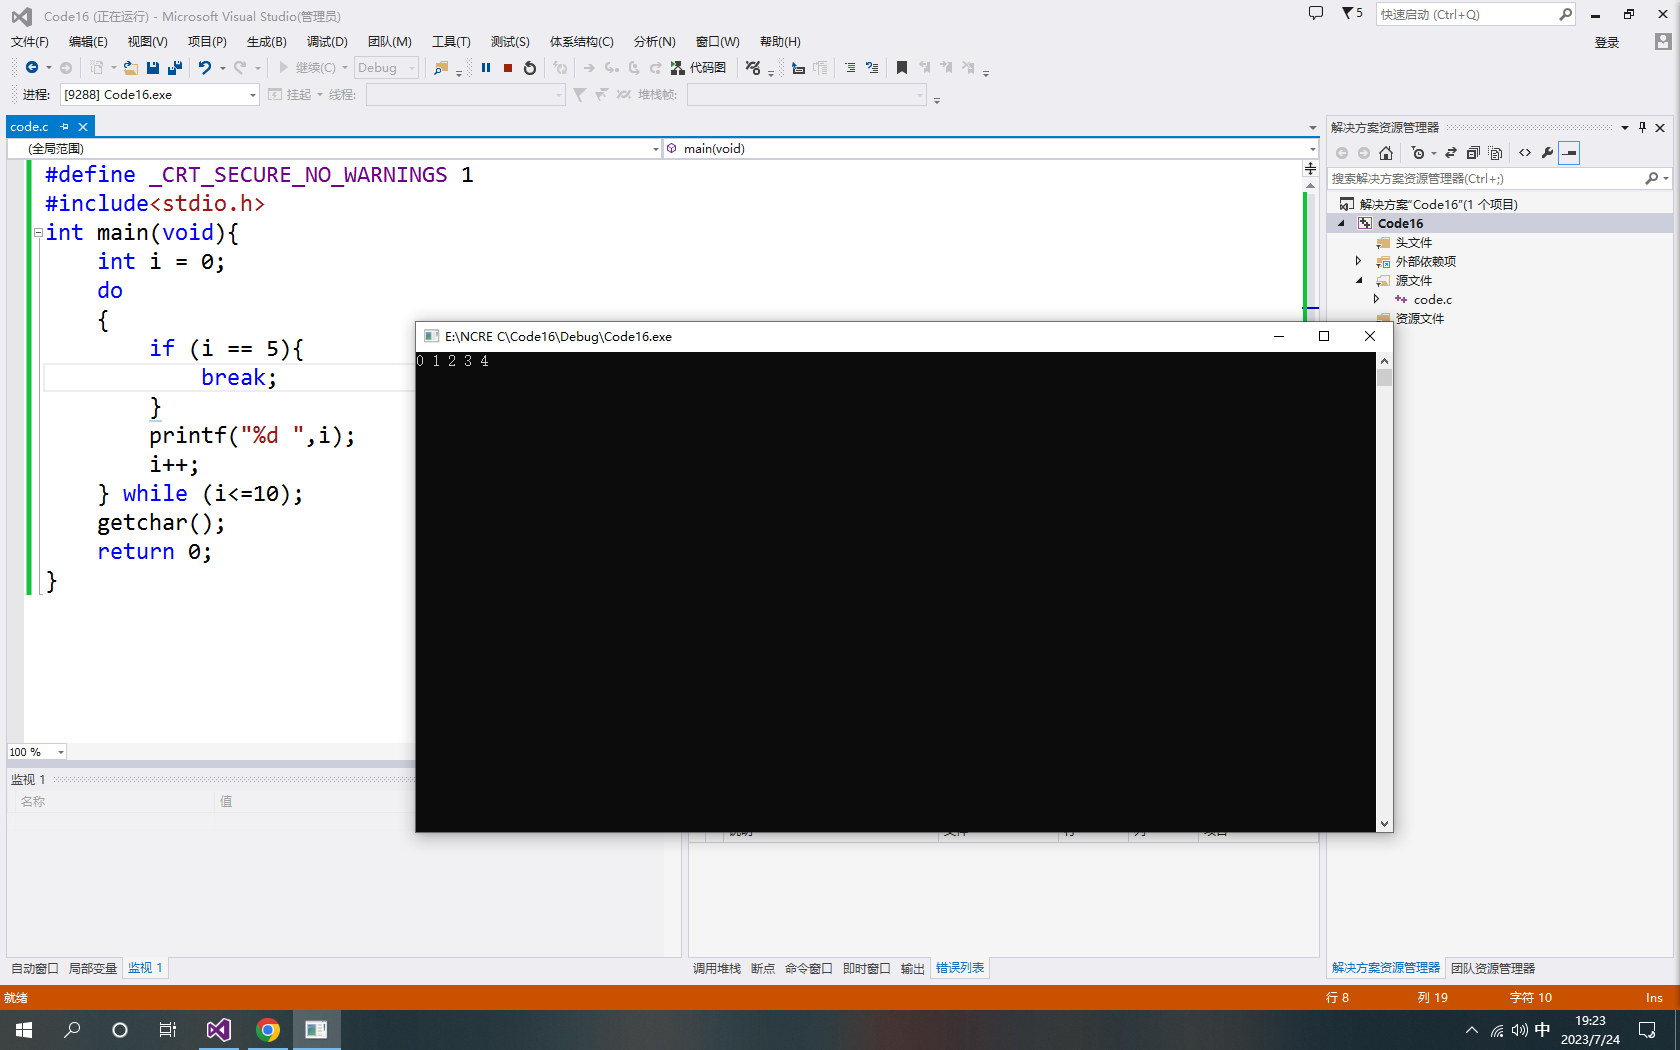Image resolution: width=1680 pixels, height=1050 pixels.
Task: Open the Solution Explorer window options arrow
Action: click(1625, 127)
